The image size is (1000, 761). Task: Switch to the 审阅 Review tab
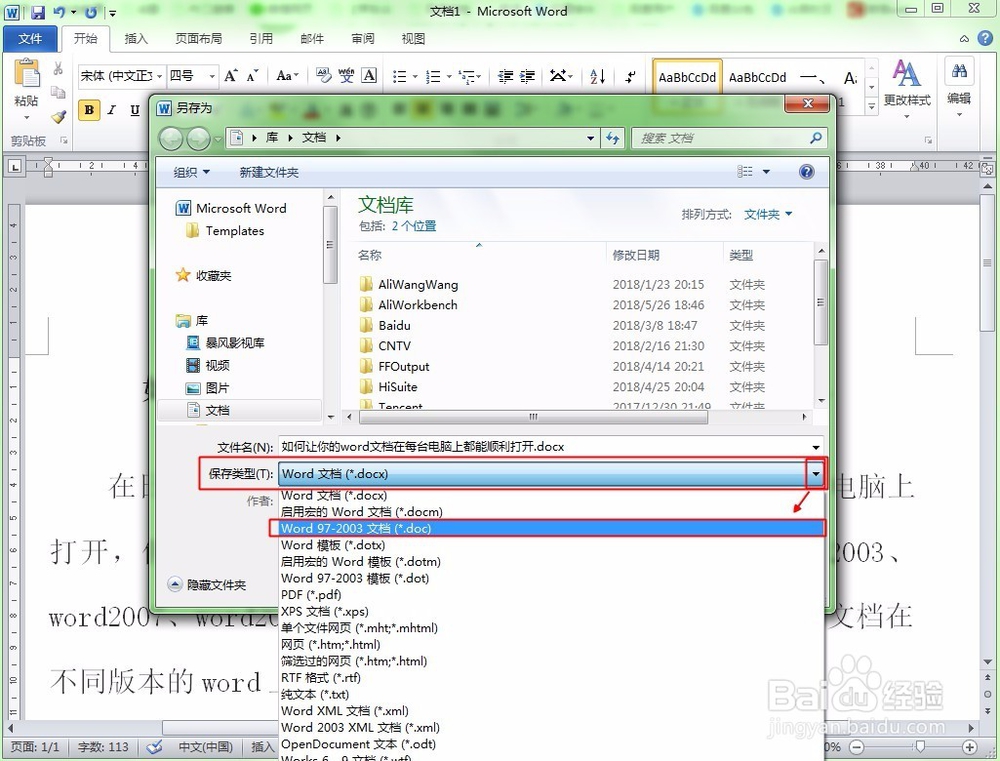pyautogui.click(x=363, y=39)
